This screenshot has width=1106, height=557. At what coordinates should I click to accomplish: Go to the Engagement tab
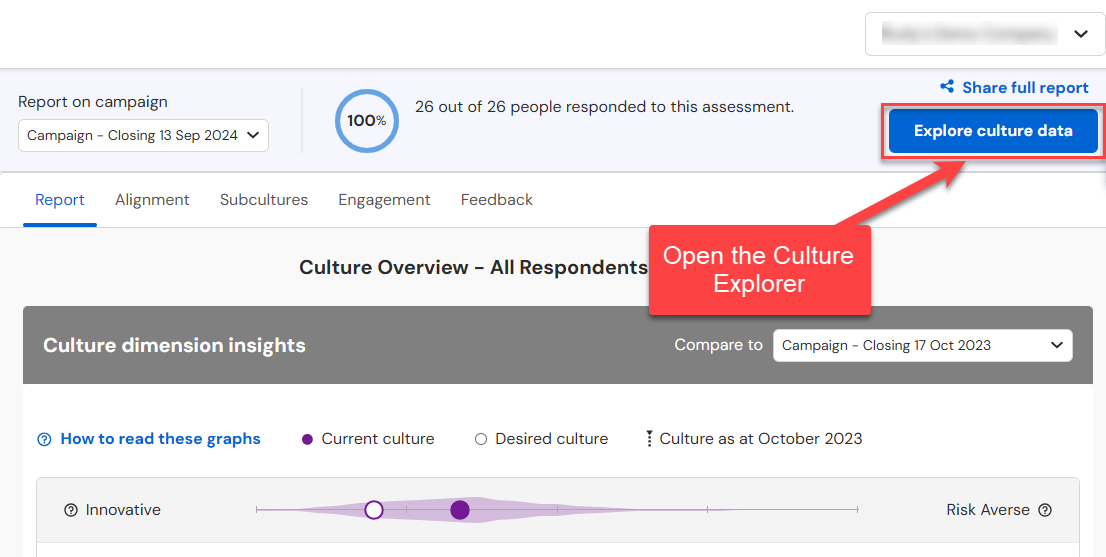[x=384, y=200]
